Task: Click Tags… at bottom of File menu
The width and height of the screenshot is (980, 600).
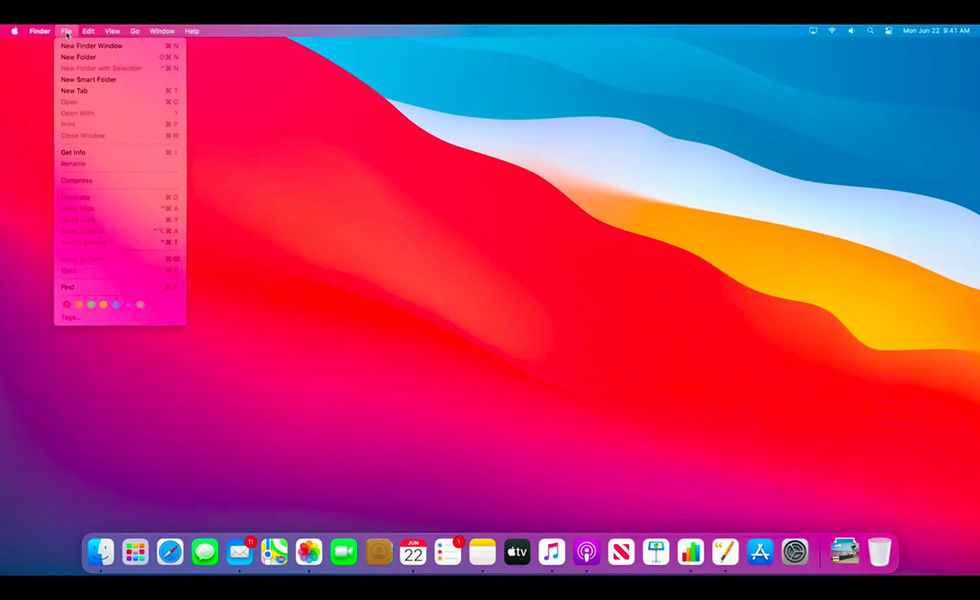Action: point(70,317)
